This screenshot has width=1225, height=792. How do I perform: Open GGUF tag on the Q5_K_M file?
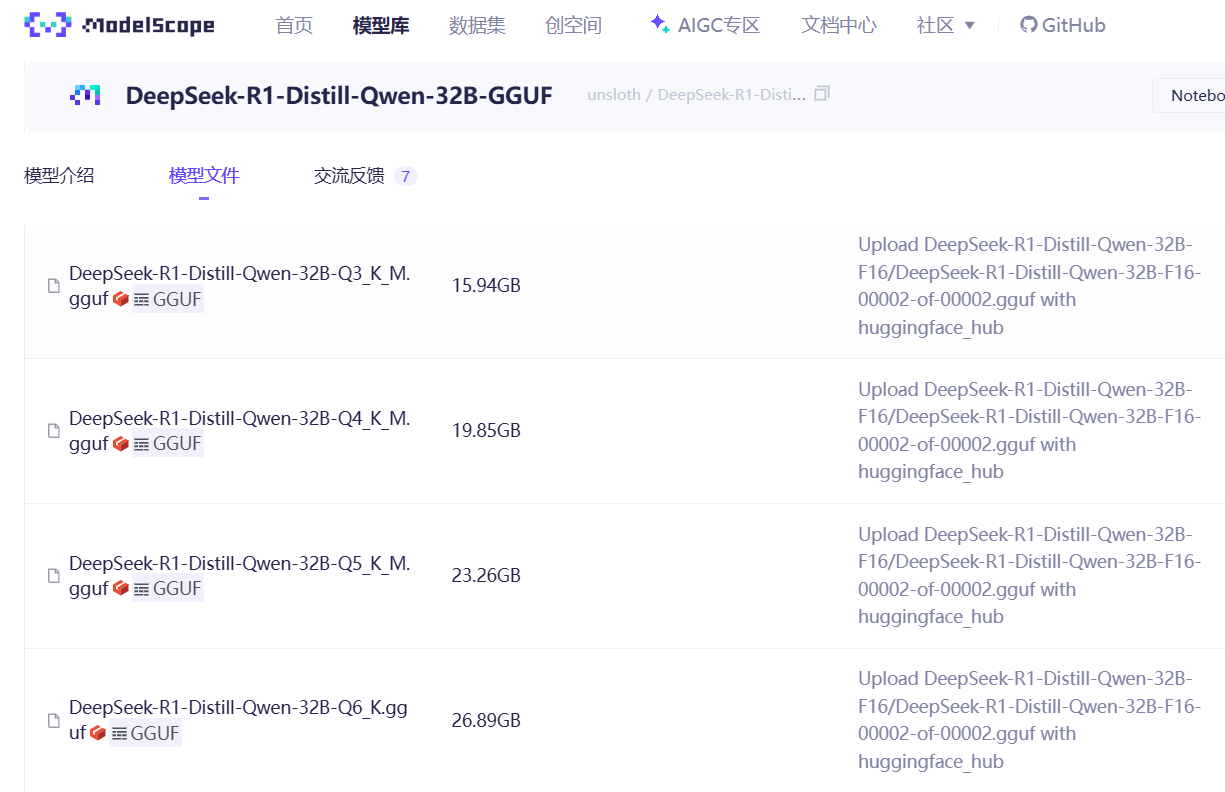tap(168, 589)
